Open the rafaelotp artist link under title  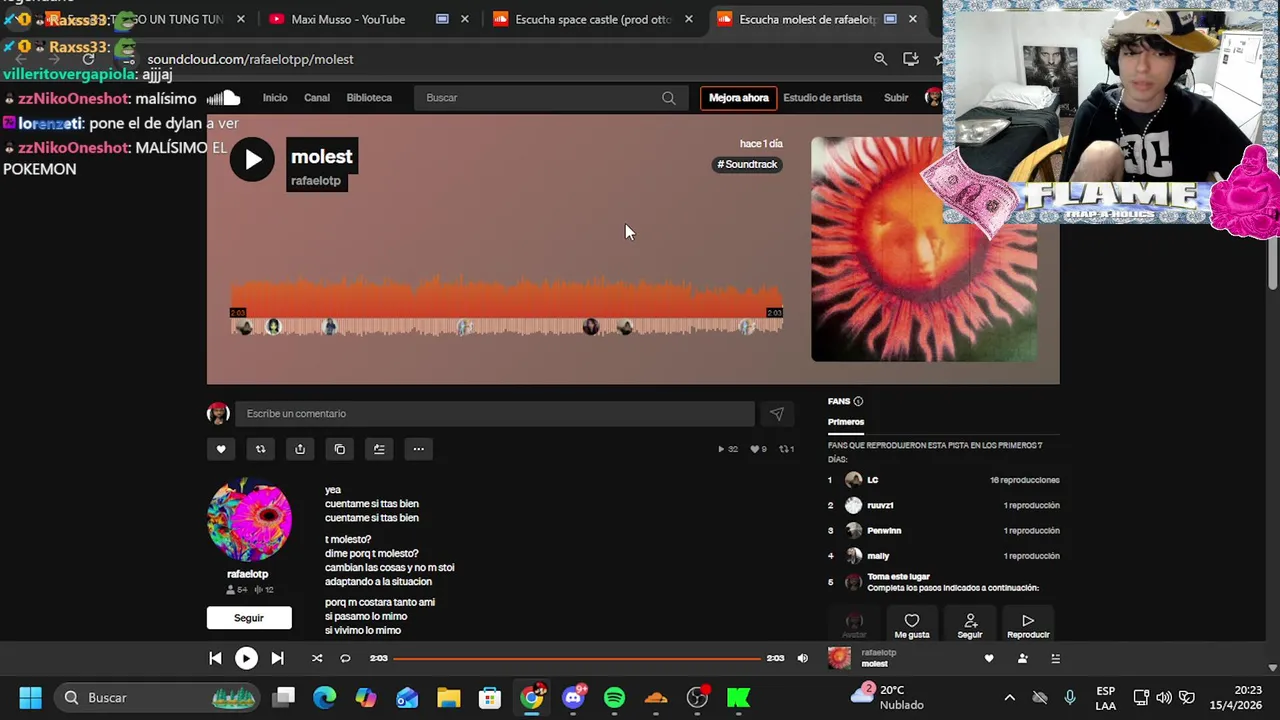[316, 180]
